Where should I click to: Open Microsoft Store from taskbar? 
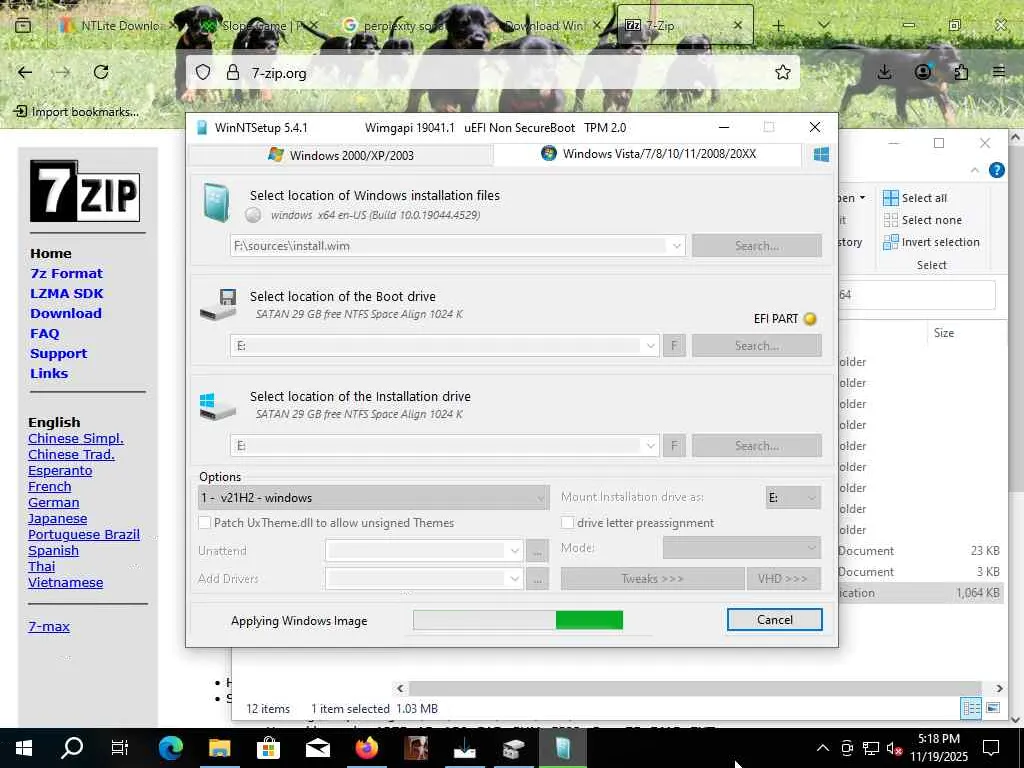coord(268,748)
